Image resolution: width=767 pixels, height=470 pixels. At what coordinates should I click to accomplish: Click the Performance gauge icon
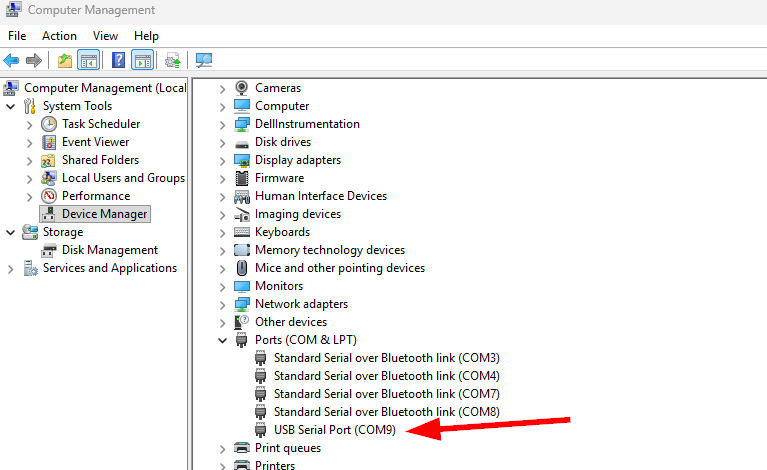[48, 196]
